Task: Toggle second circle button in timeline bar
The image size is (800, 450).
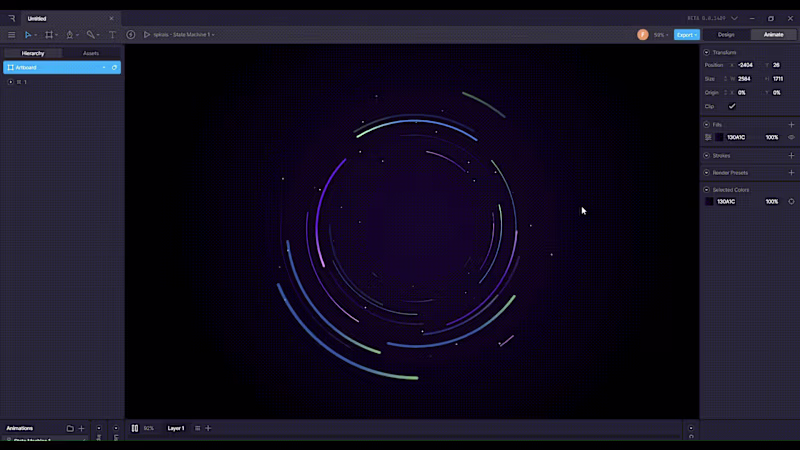Action: 116,429
